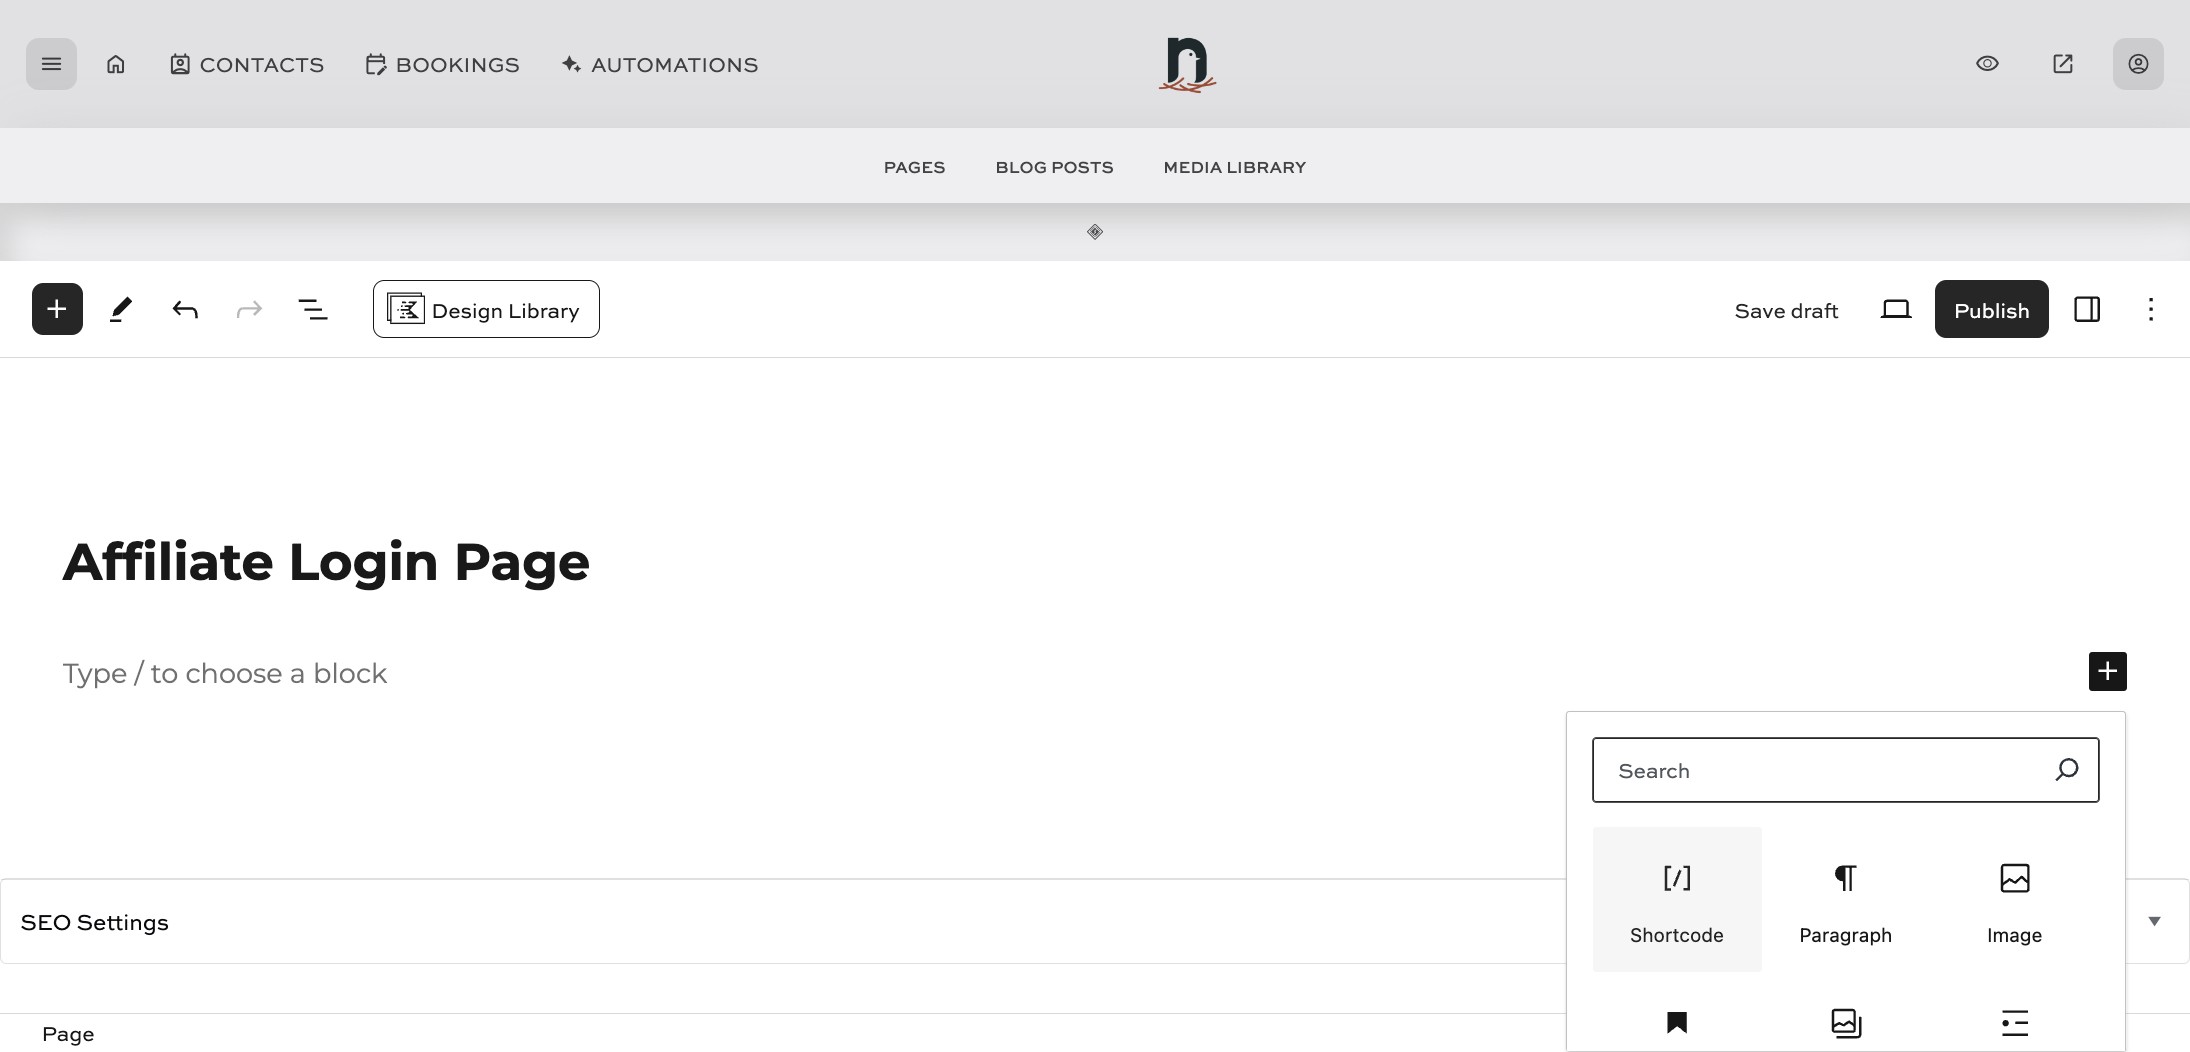Click the Redo arrow icon
The height and width of the screenshot is (1052, 2190).
pos(248,309)
